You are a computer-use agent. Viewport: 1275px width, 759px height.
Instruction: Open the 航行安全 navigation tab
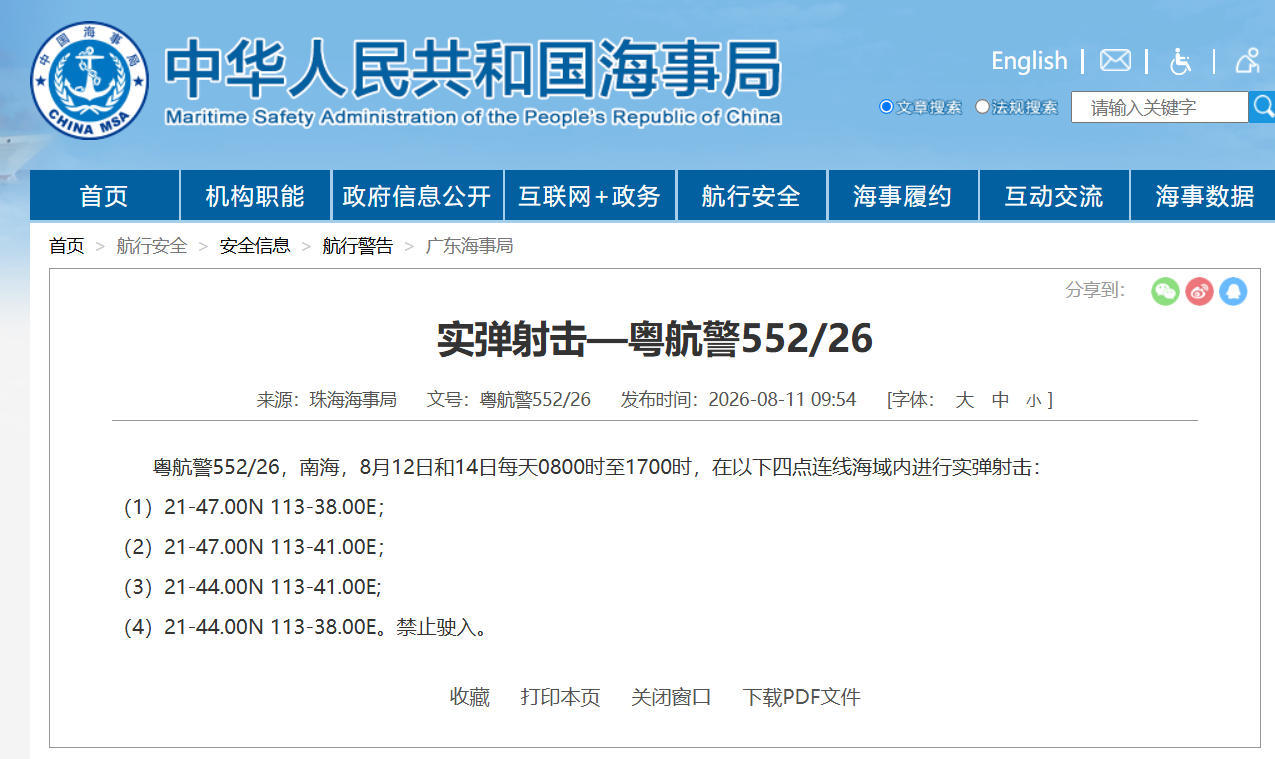pos(752,196)
